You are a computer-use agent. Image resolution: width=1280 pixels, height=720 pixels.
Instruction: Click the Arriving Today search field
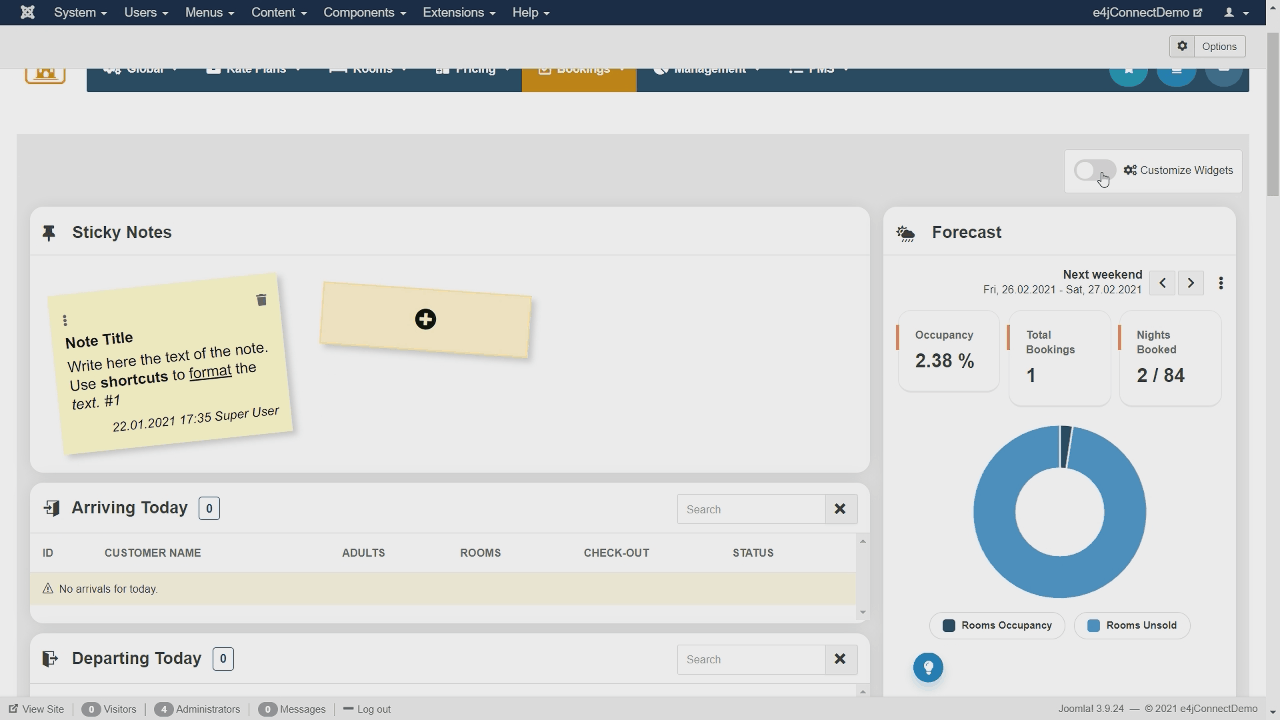point(750,509)
